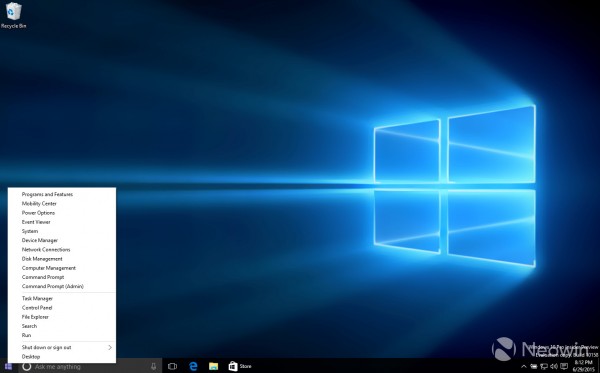Expand the 'Shut down or sign out' submenu

click(x=62, y=347)
